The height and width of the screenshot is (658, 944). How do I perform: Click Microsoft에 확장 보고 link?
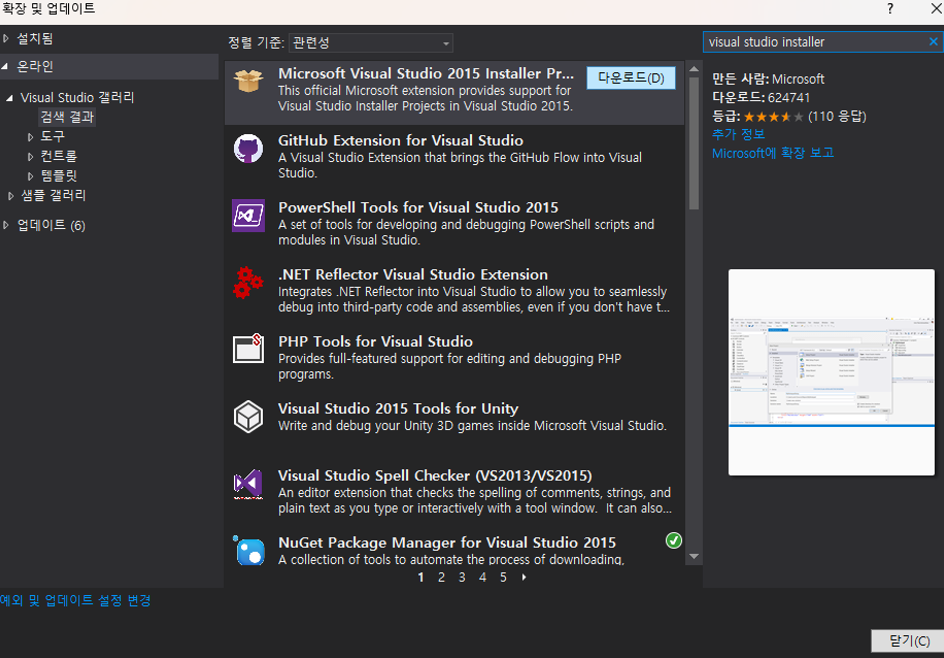click(773, 153)
